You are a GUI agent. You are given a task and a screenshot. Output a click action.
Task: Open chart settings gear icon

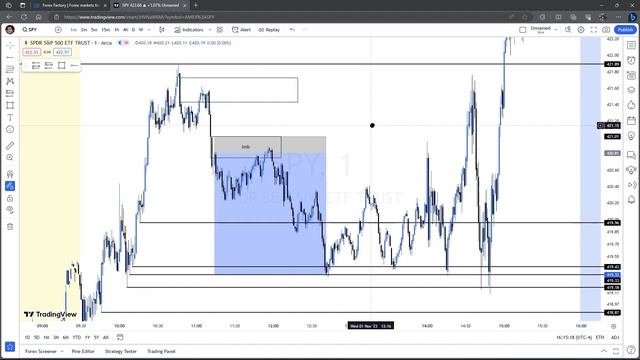coord(581,30)
